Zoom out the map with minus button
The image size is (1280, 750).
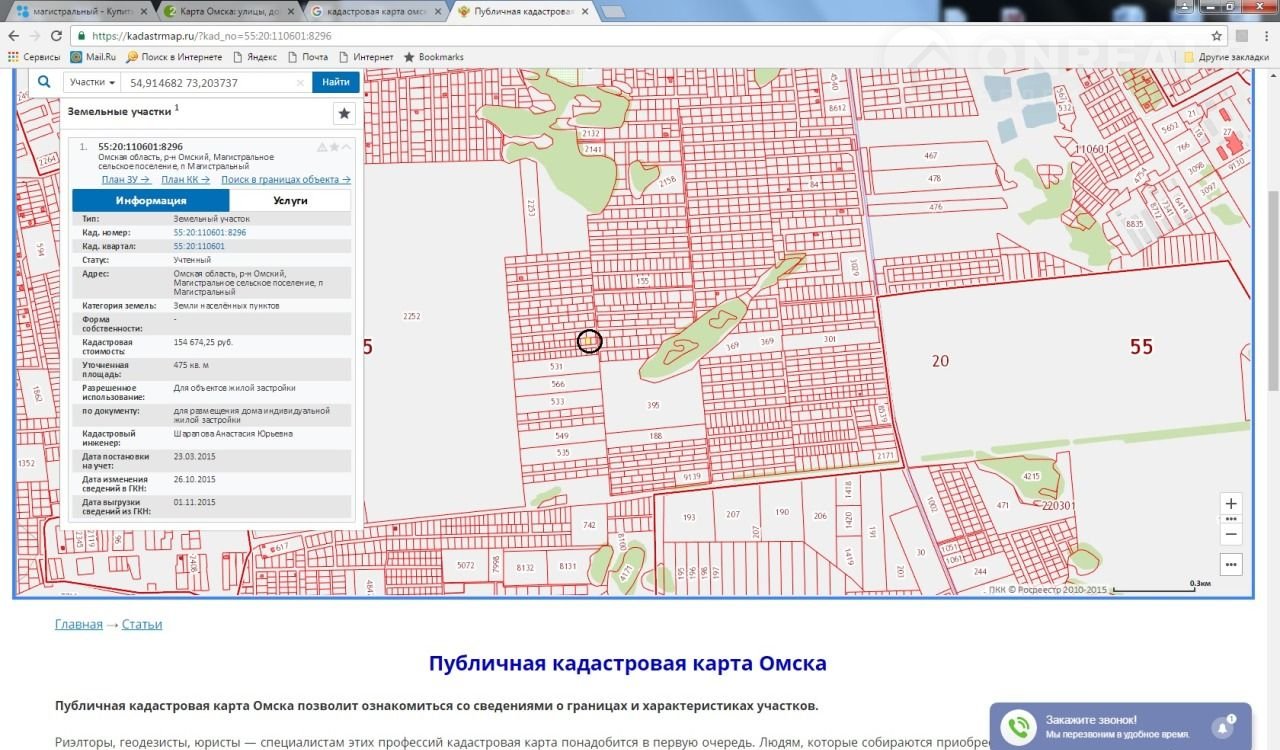[1231, 534]
